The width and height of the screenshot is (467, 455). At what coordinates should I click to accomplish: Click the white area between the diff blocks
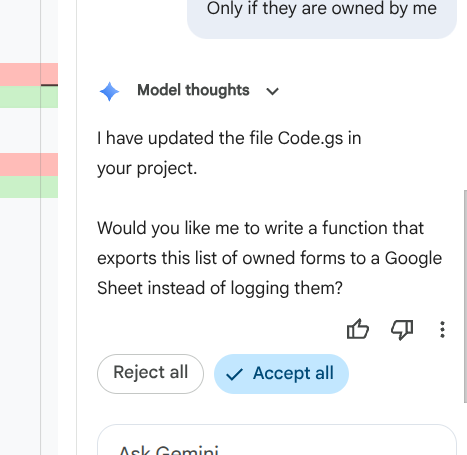[29, 130]
